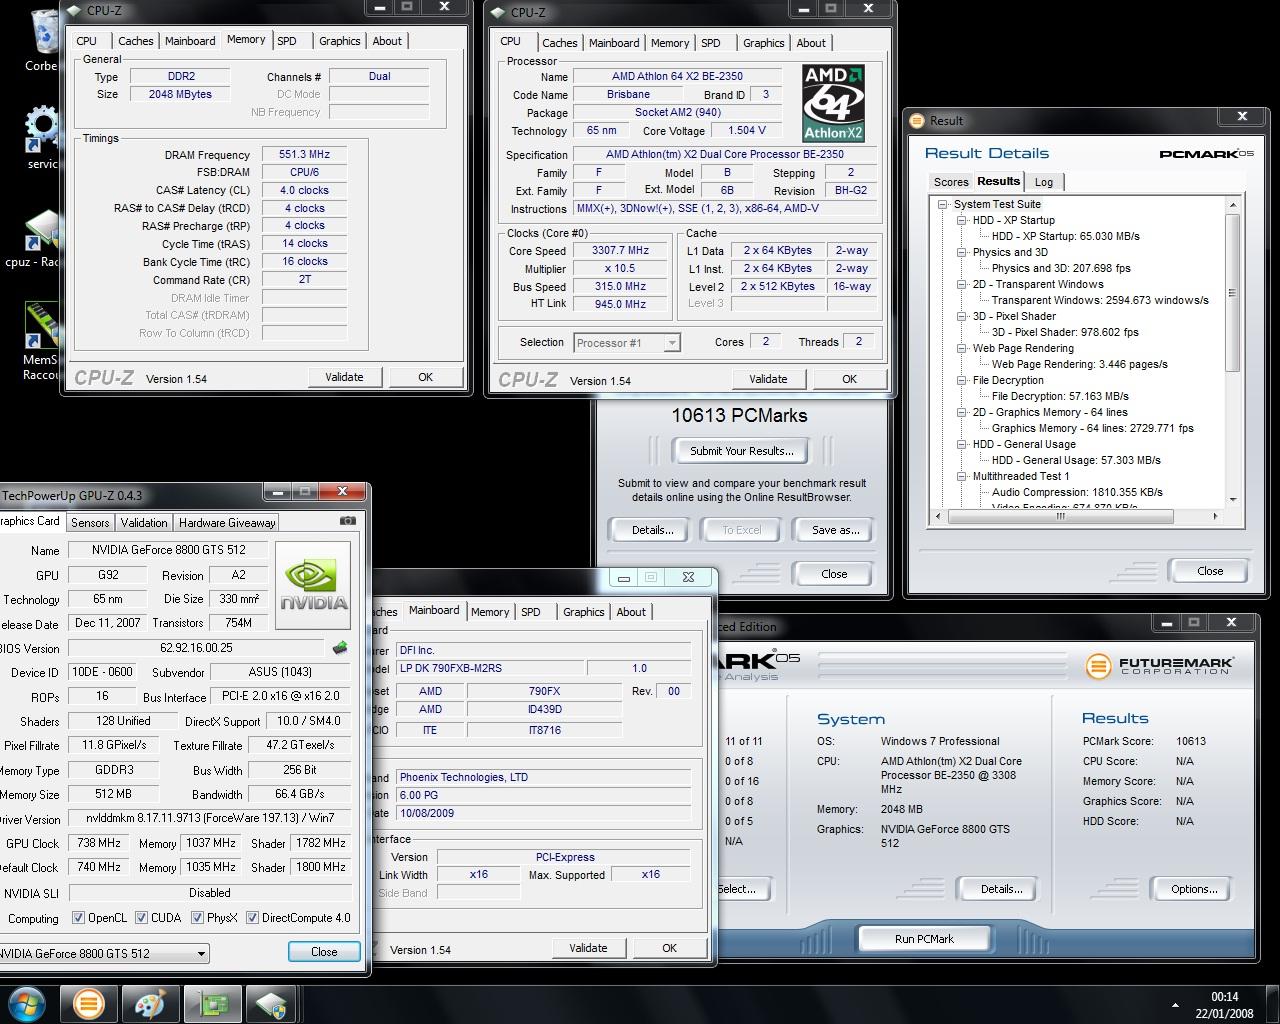Collapse the System Test Suite node
The height and width of the screenshot is (1024, 1280).
[942, 204]
